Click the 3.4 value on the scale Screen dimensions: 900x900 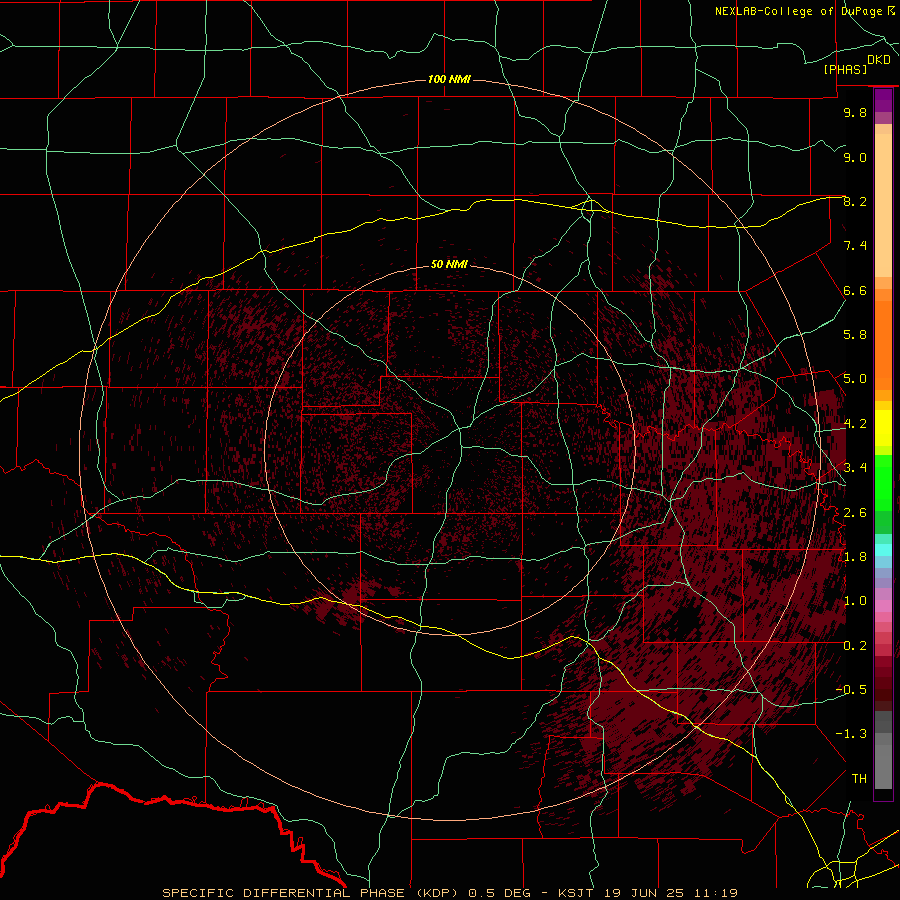coord(855,468)
